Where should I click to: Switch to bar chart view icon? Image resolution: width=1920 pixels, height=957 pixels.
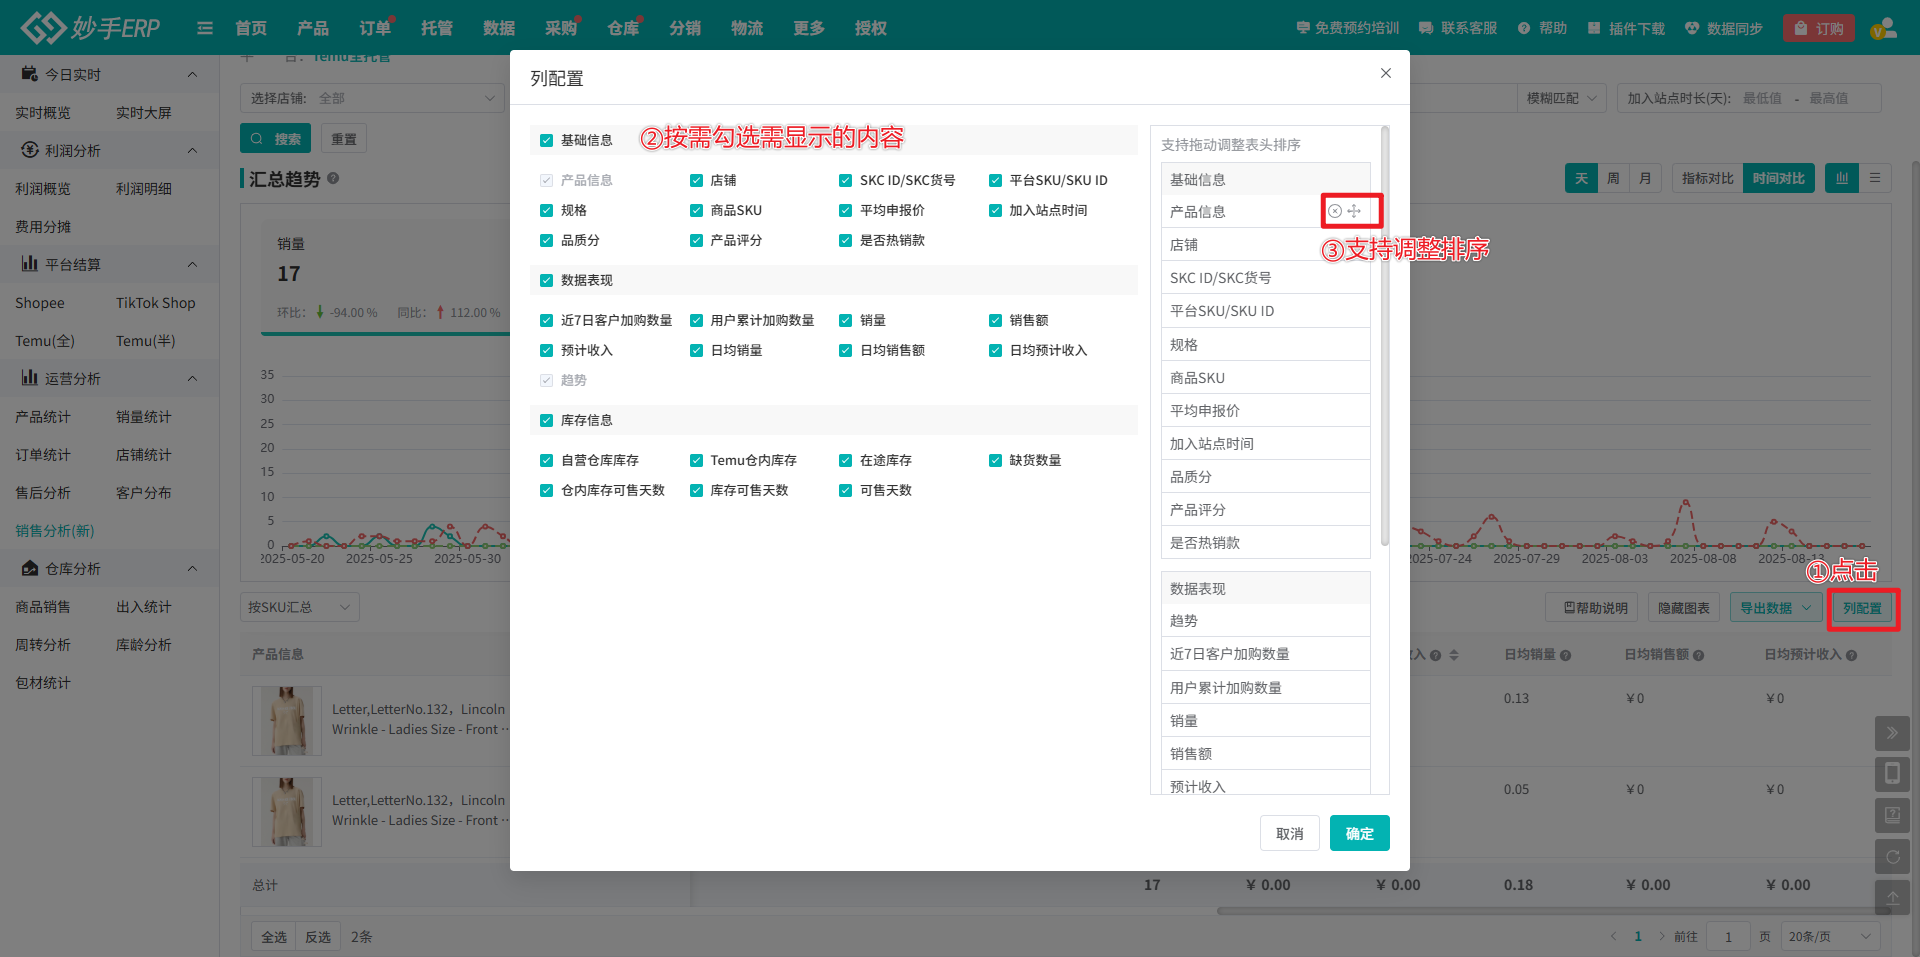point(1841,178)
